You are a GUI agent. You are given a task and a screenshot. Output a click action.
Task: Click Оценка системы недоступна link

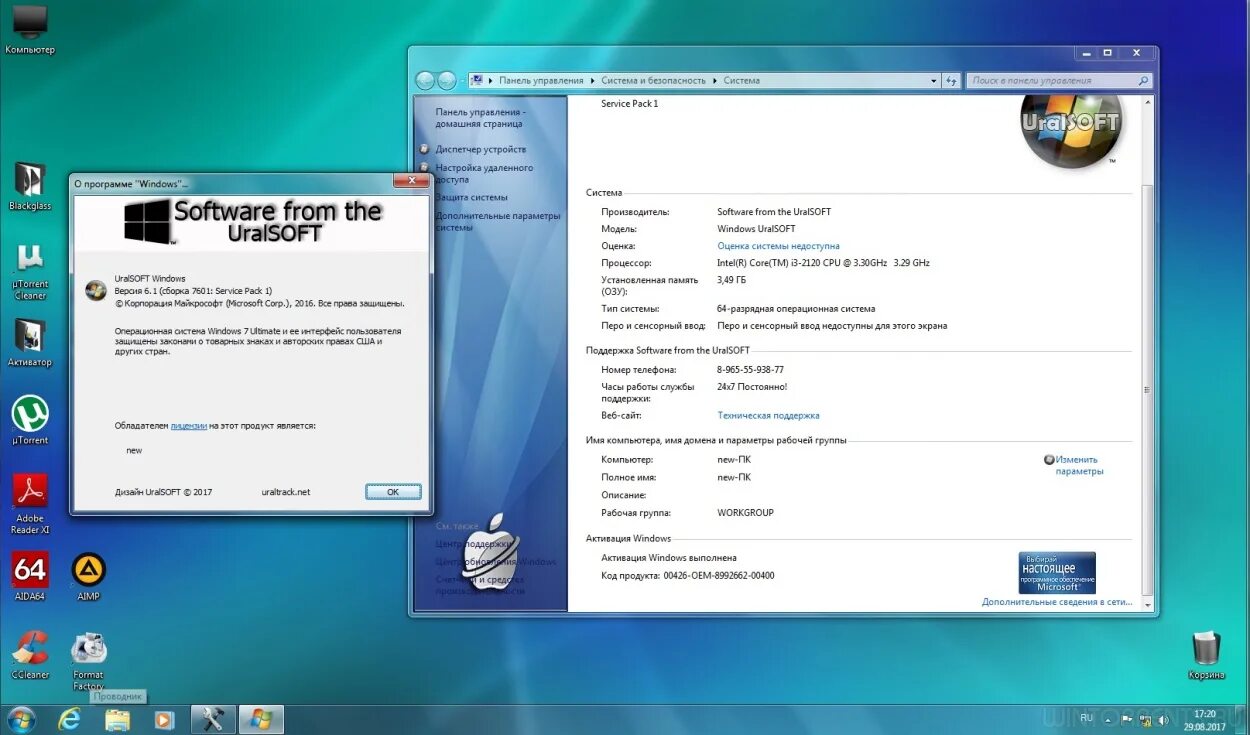tap(778, 246)
